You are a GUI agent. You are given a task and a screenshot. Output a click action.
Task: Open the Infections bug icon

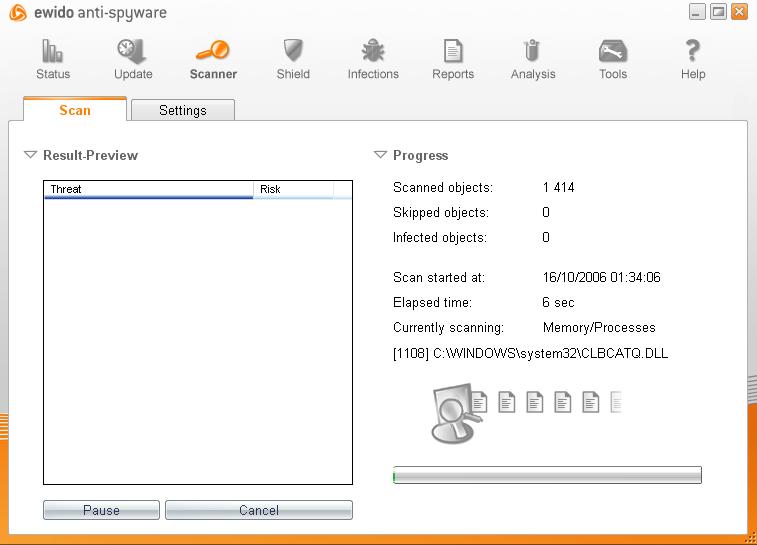tap(373, 51)
